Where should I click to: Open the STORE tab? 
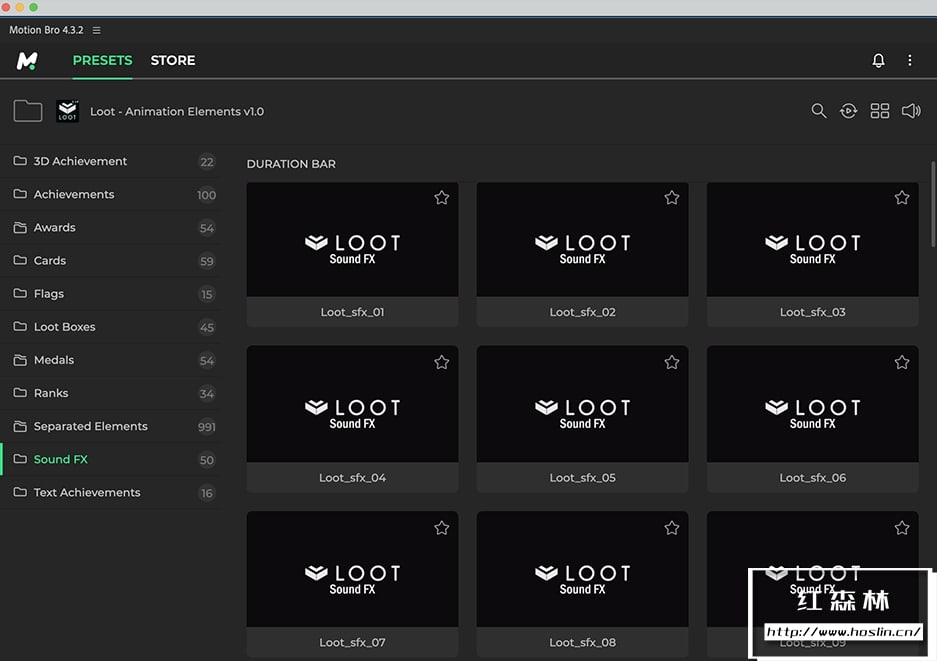coord(173,60)
